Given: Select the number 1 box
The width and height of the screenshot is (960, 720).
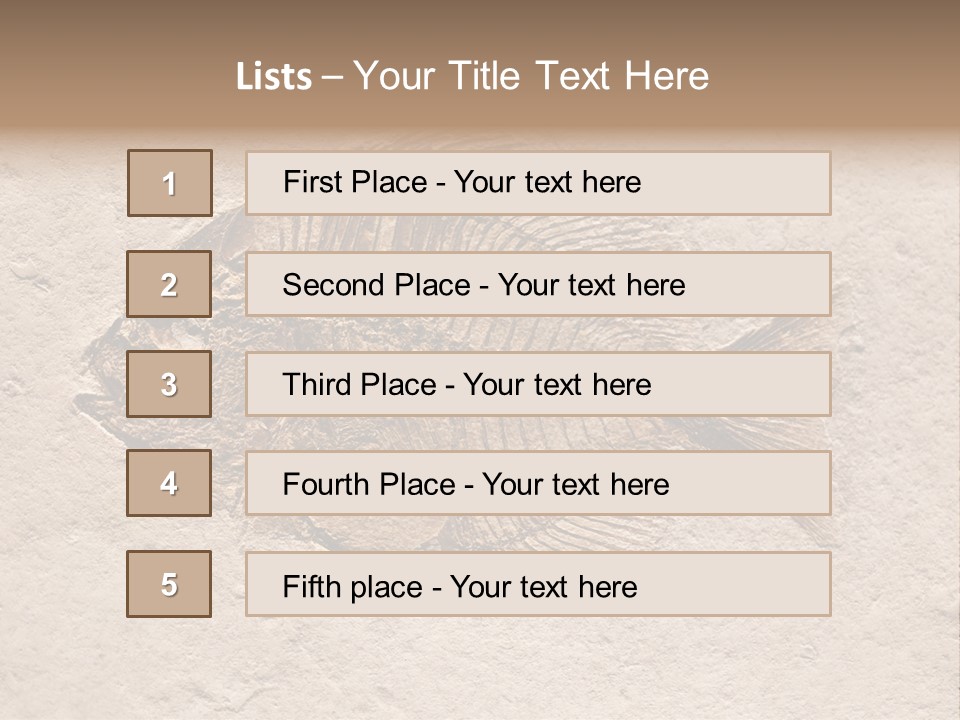Looking at the screenshot, I should (170, 183).
